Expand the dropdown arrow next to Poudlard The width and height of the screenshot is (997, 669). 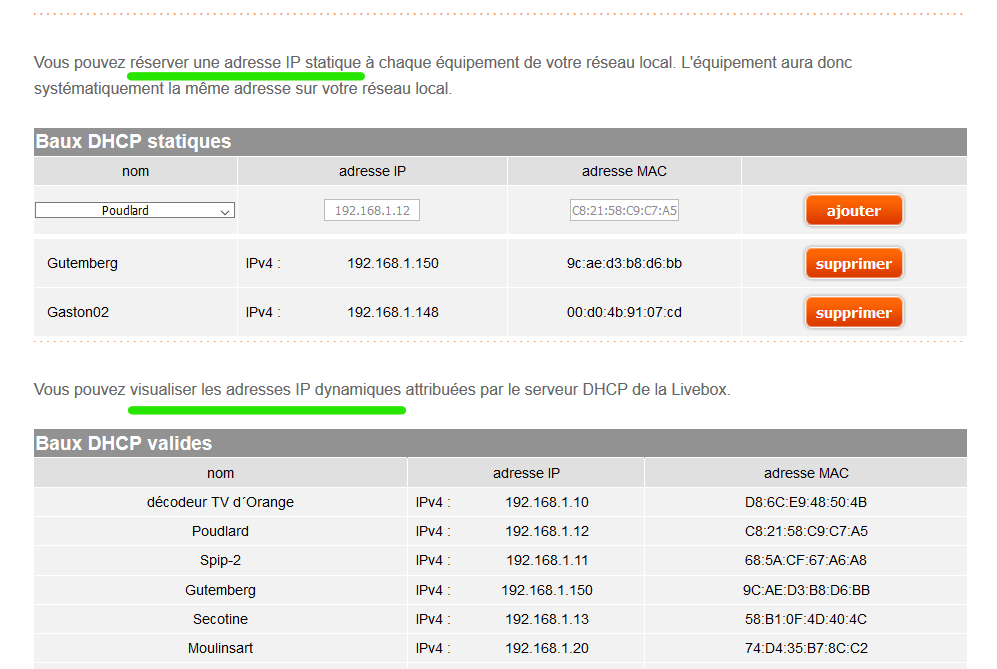[227, 210]
